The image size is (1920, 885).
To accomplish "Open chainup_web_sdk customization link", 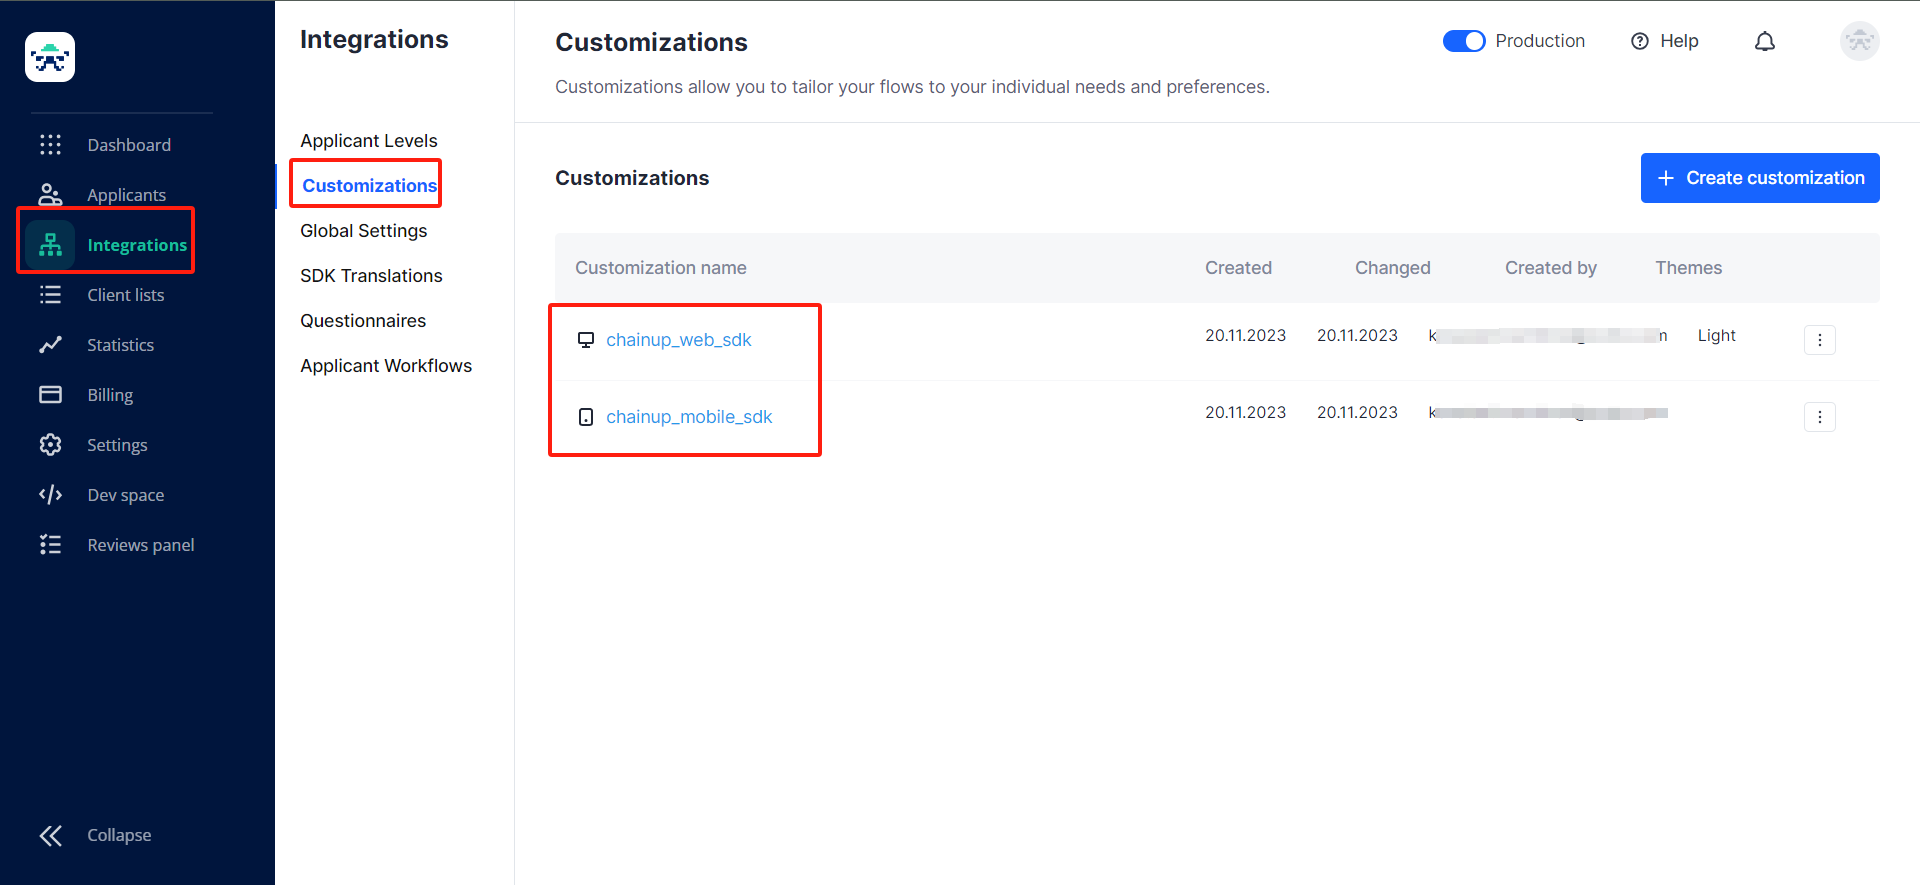I will [x=678, y=340].
